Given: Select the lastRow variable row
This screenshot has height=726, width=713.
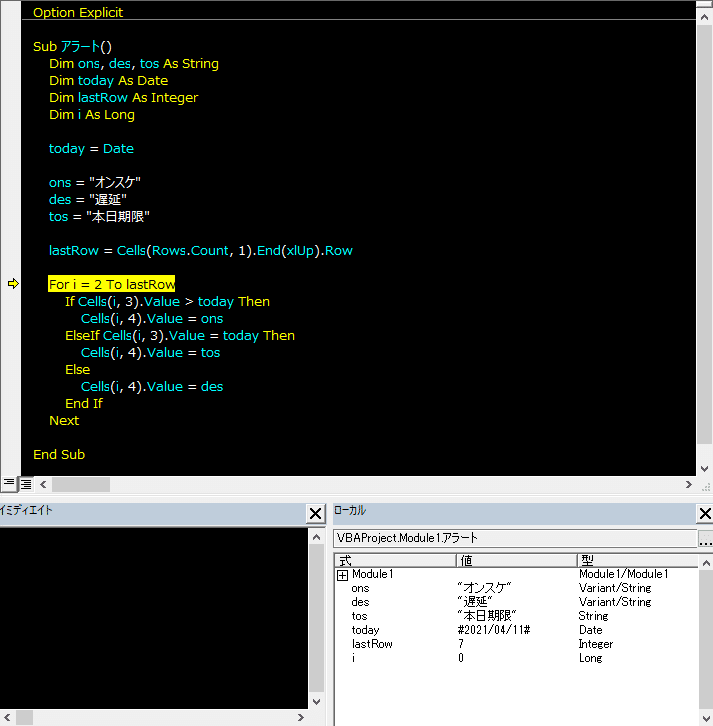Looking at the screenshot, I should (516, 644).
